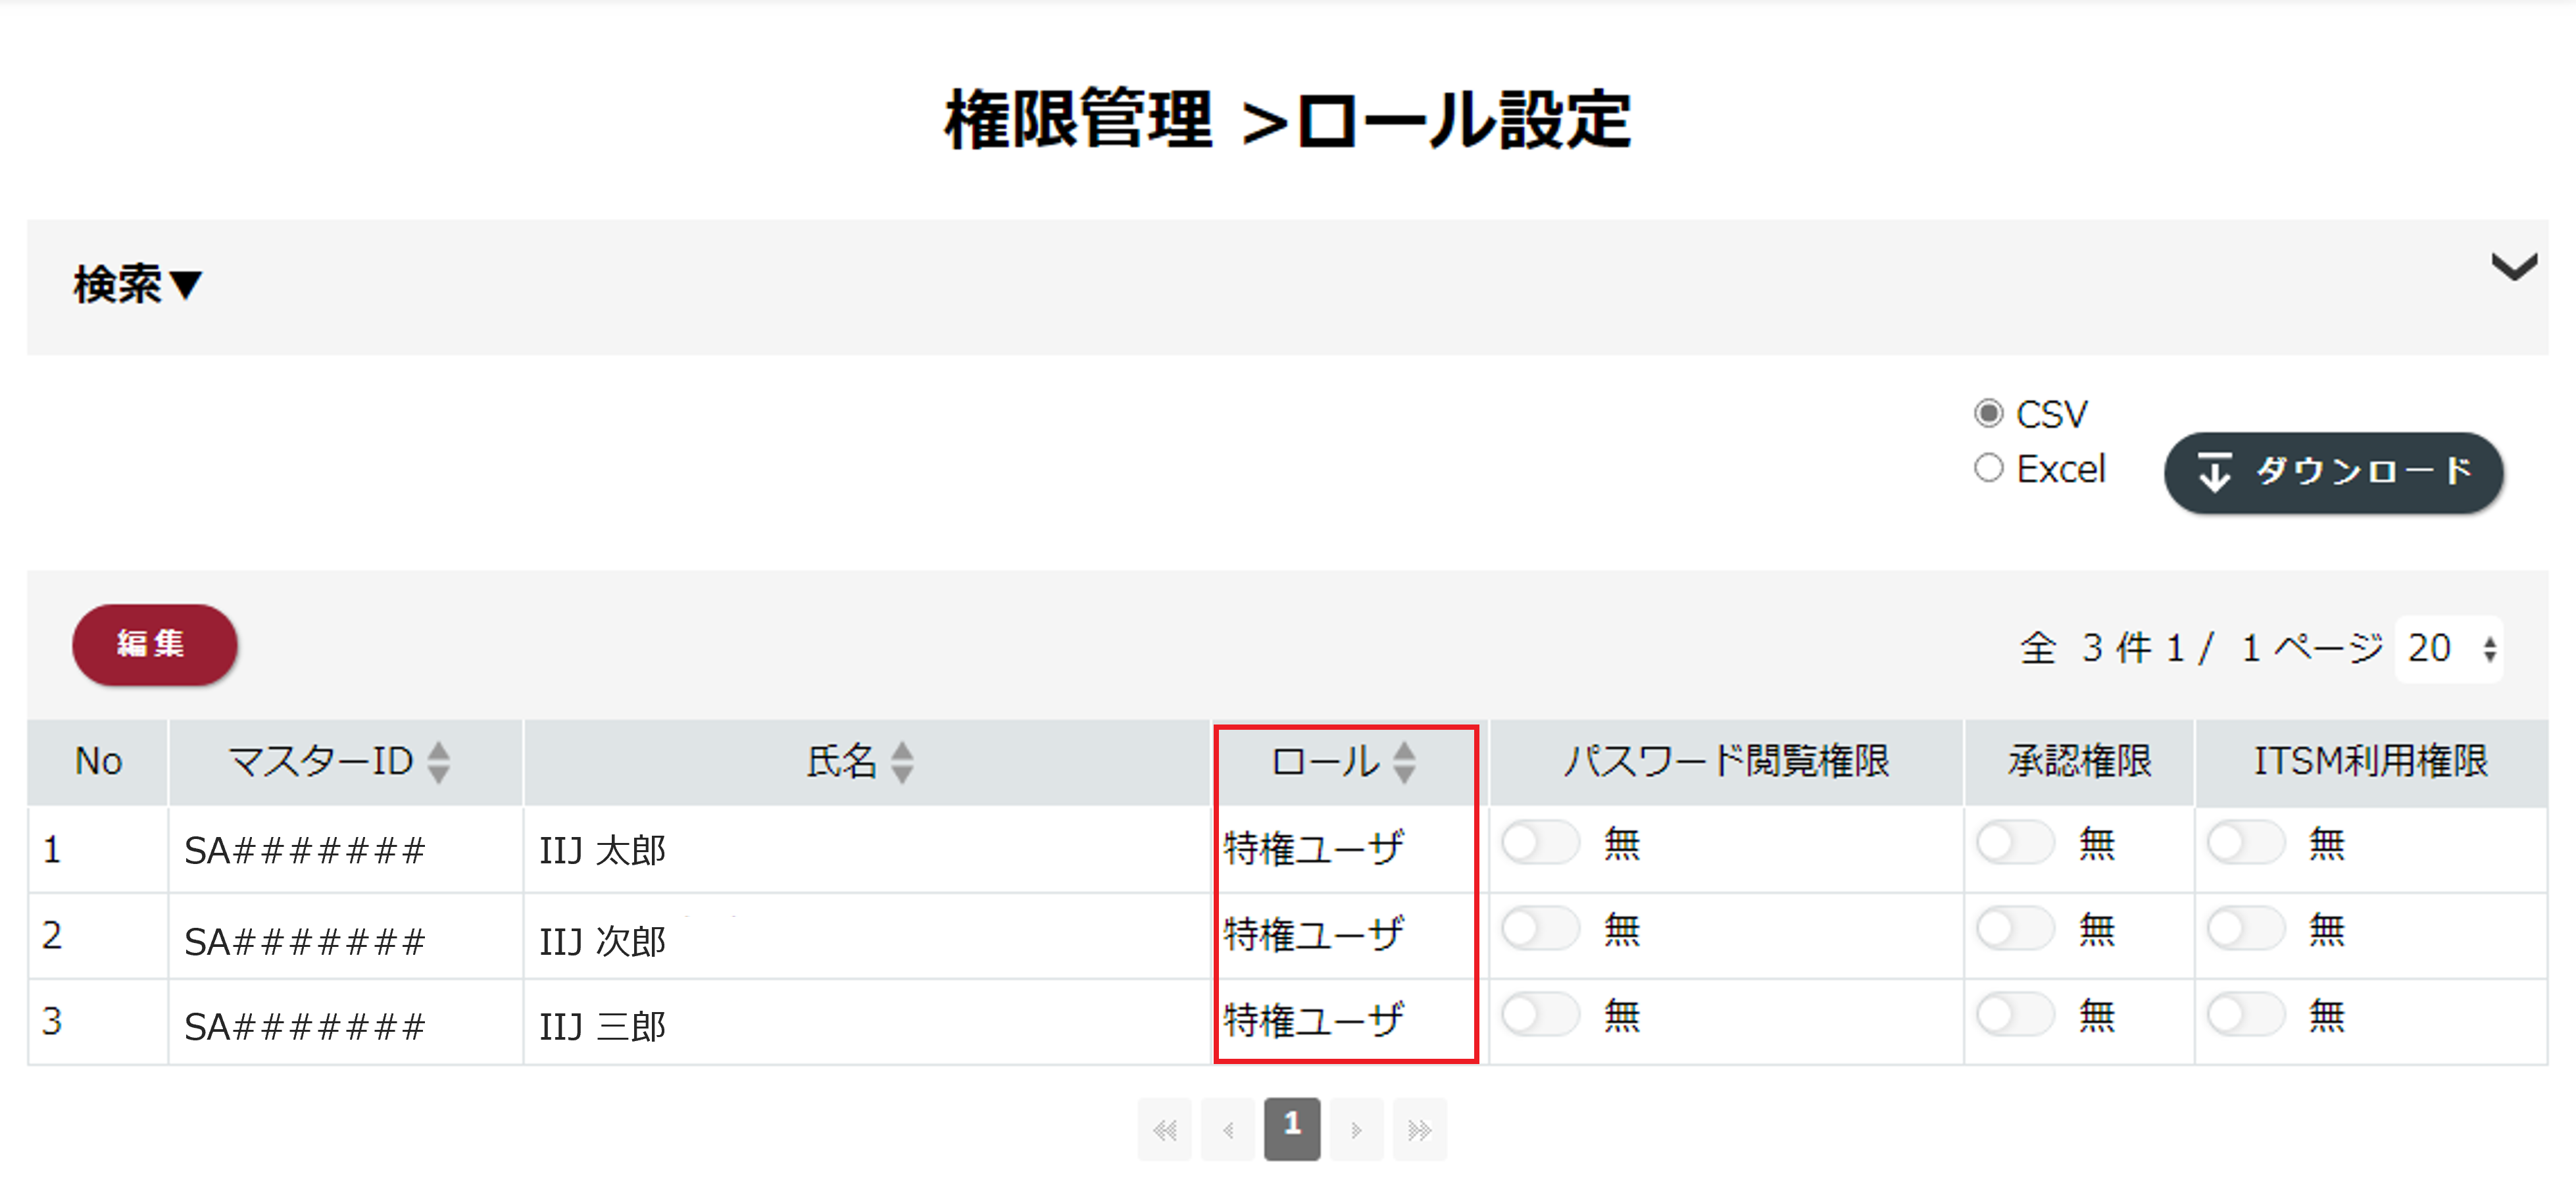Click the ITSM利用権限 column header
Image resolution: width=2576 pixels, height=1195 pixels.
coord(2371,762)
